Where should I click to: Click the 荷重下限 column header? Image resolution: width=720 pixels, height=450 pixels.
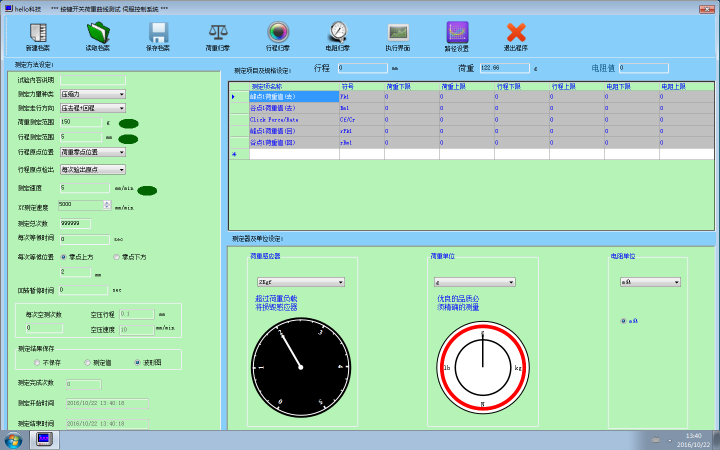click(411, 87)
